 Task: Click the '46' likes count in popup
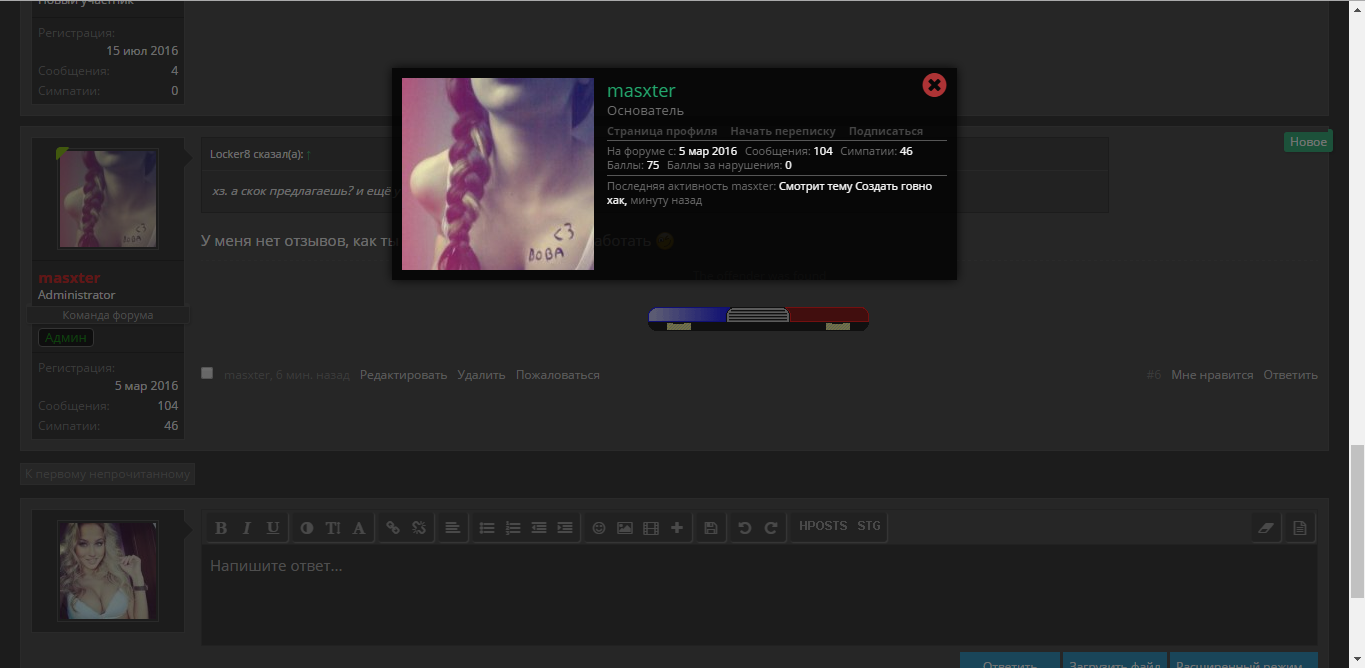[x=906, y=151]
